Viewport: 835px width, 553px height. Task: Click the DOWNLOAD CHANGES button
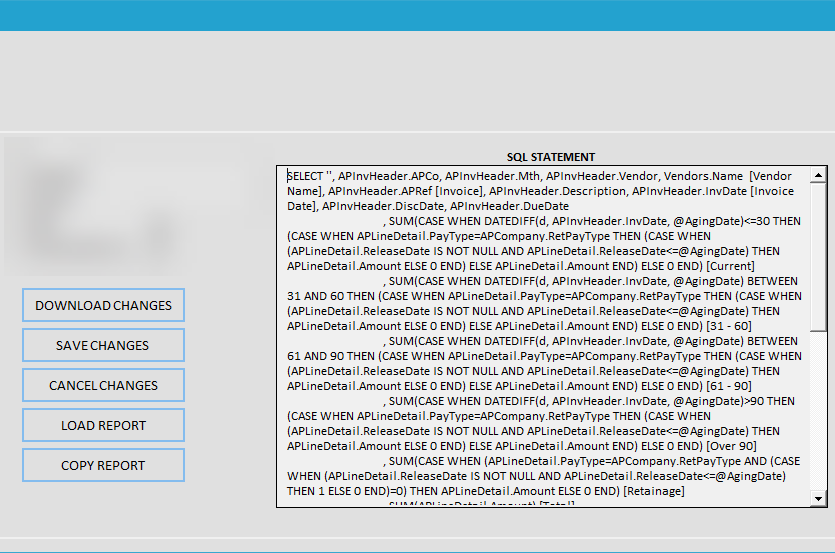pos(103,305)
